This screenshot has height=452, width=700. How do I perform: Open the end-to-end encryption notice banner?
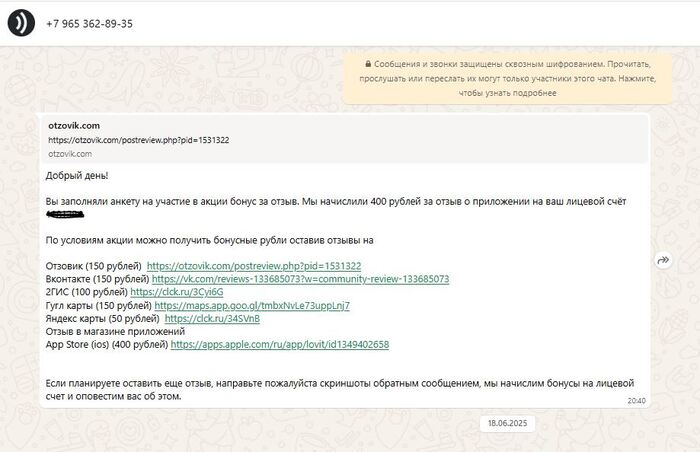point(507,79)
